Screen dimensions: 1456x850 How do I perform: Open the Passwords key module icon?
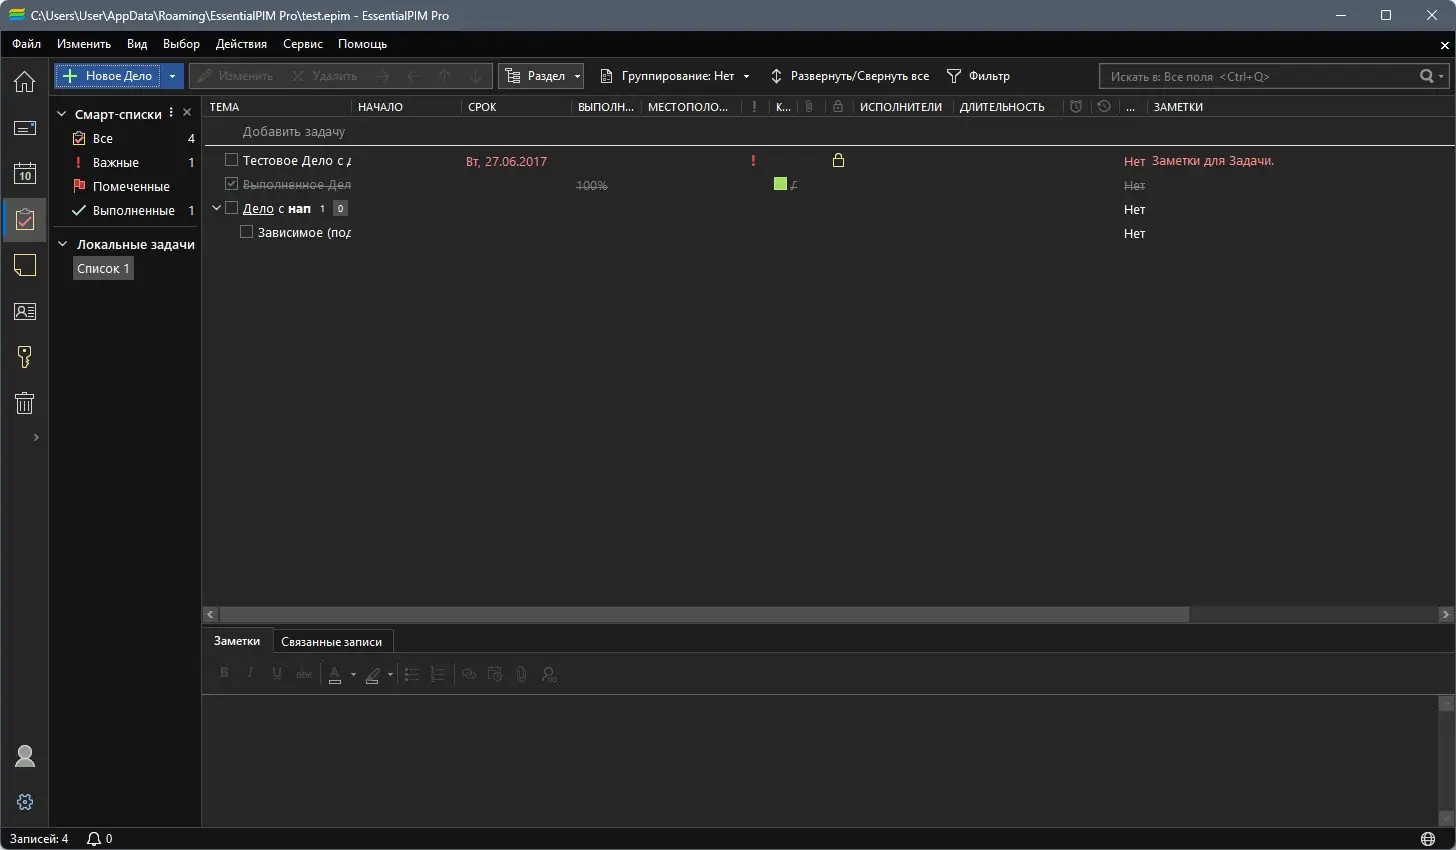(x=24, y=357)
